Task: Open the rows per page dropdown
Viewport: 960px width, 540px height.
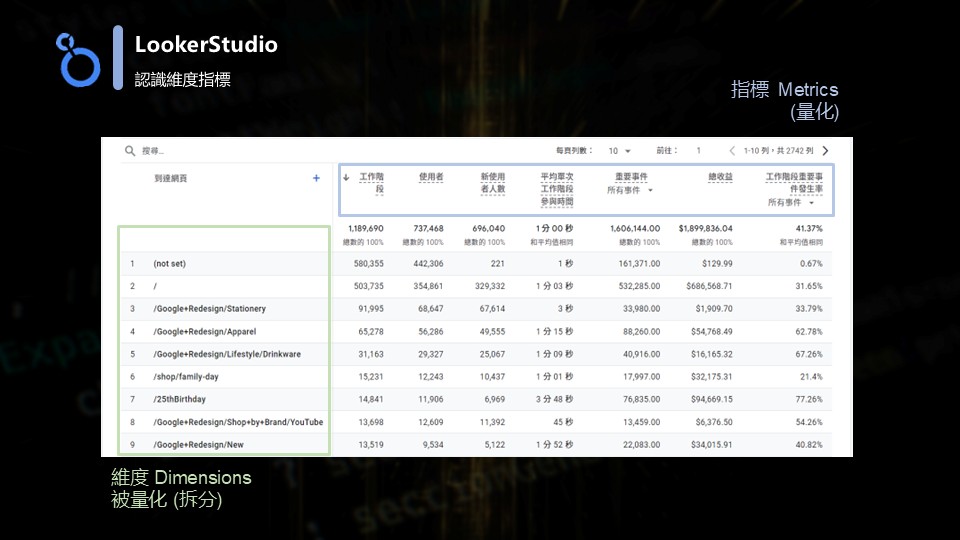Action: pos(620,151)
